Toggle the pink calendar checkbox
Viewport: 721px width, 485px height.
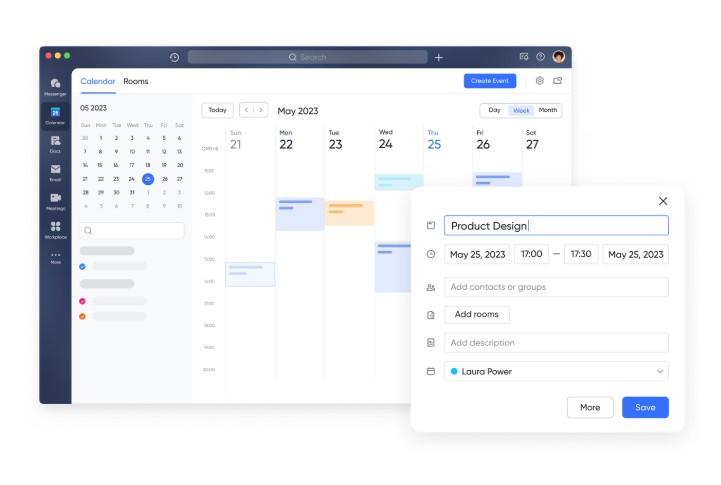click(x=82, y=300)
